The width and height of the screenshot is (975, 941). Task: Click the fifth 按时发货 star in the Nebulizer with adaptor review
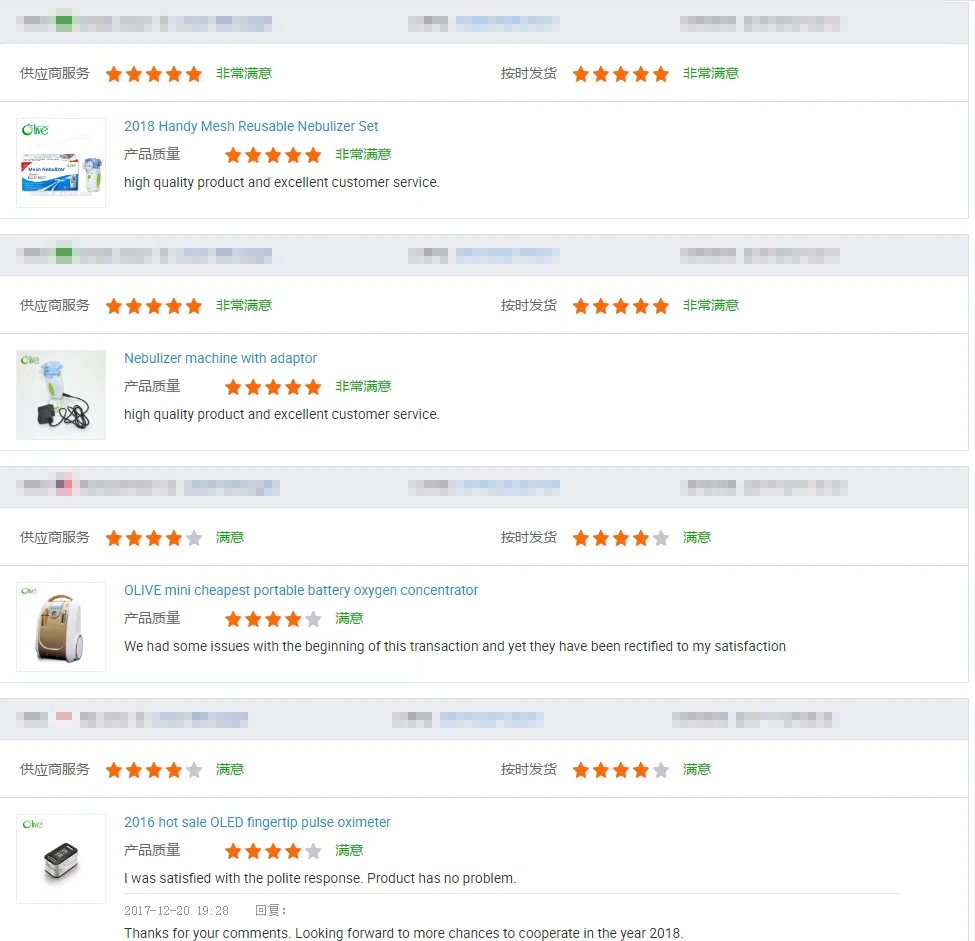point(661,306)
